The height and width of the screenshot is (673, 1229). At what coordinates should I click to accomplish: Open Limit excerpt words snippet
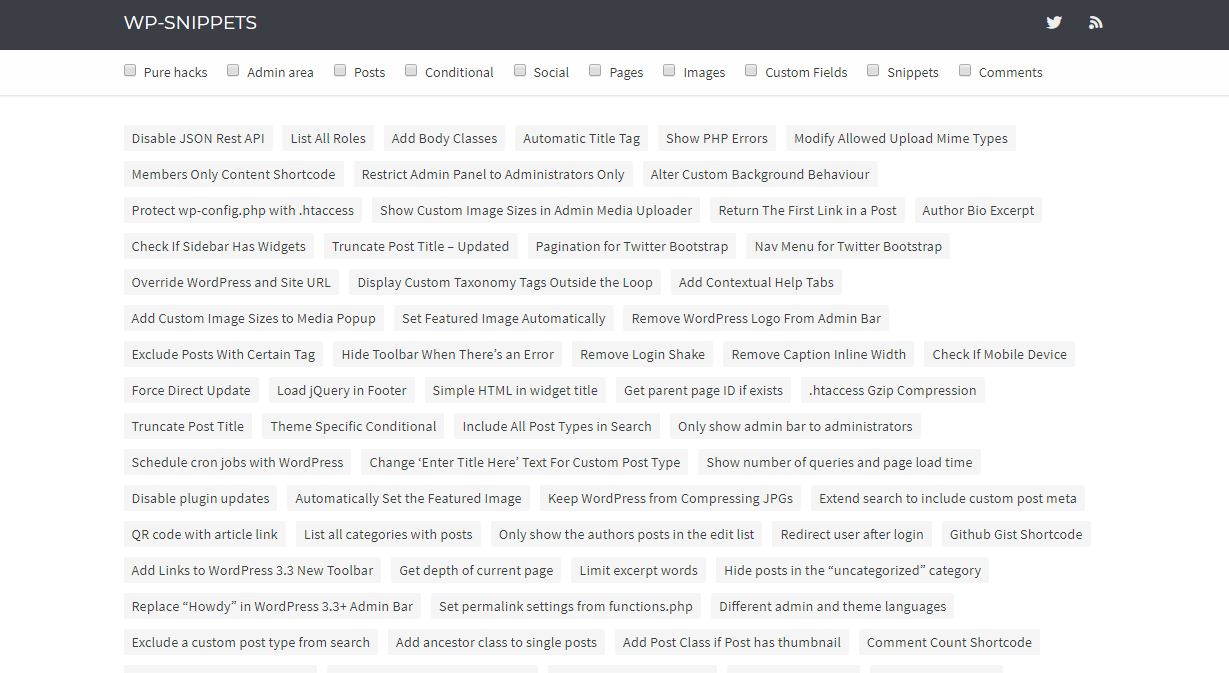(639, 570)
